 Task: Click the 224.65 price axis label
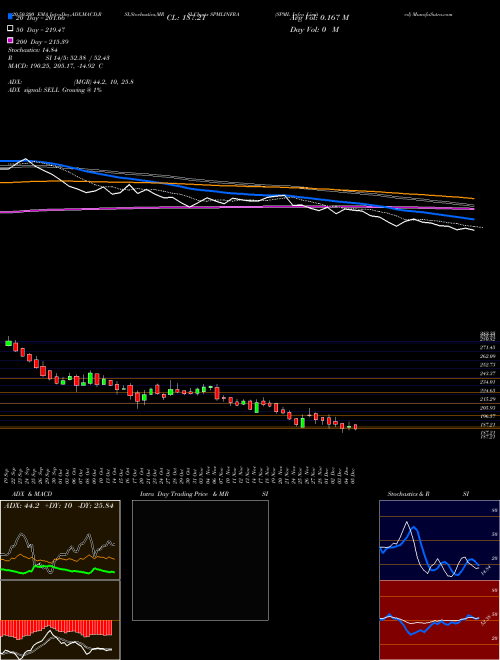[x=489, y=391]
